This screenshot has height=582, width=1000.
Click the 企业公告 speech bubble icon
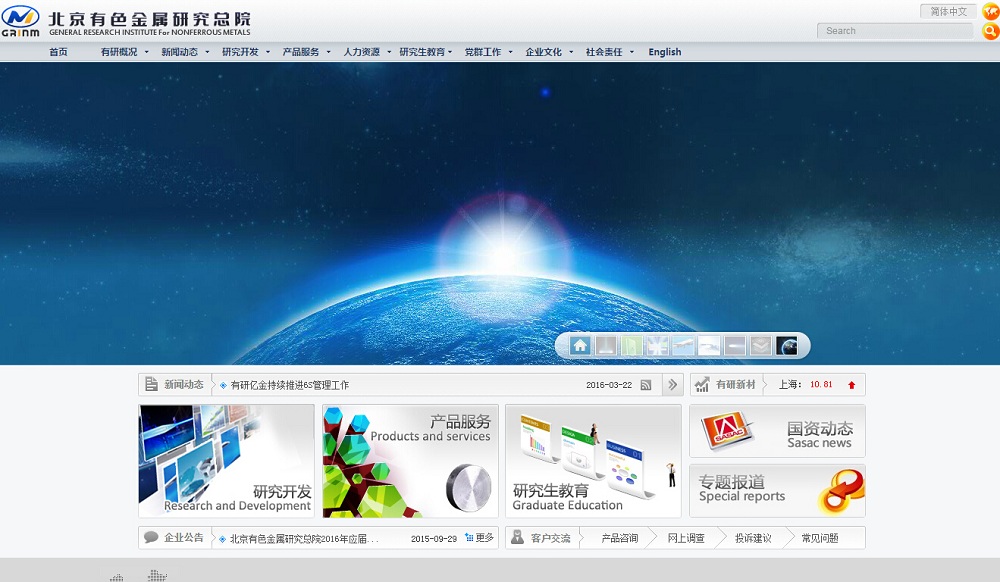pyautogui.click(x=151, y=537)
